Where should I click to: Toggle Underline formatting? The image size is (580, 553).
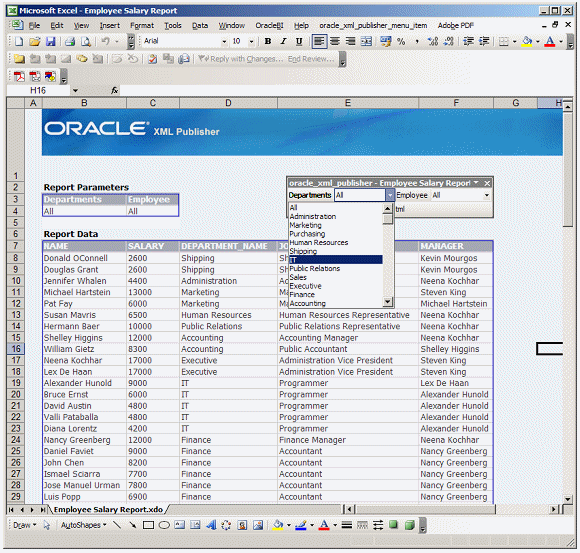pos(299,41)
